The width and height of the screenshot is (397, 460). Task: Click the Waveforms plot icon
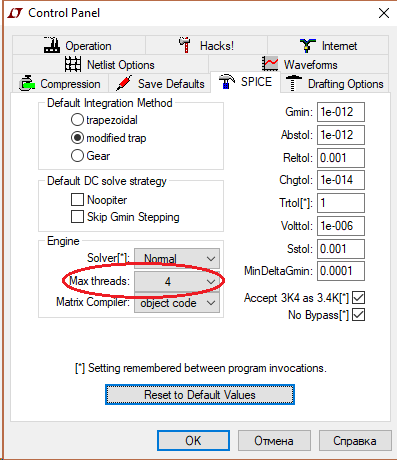click(x=270, y=64)
